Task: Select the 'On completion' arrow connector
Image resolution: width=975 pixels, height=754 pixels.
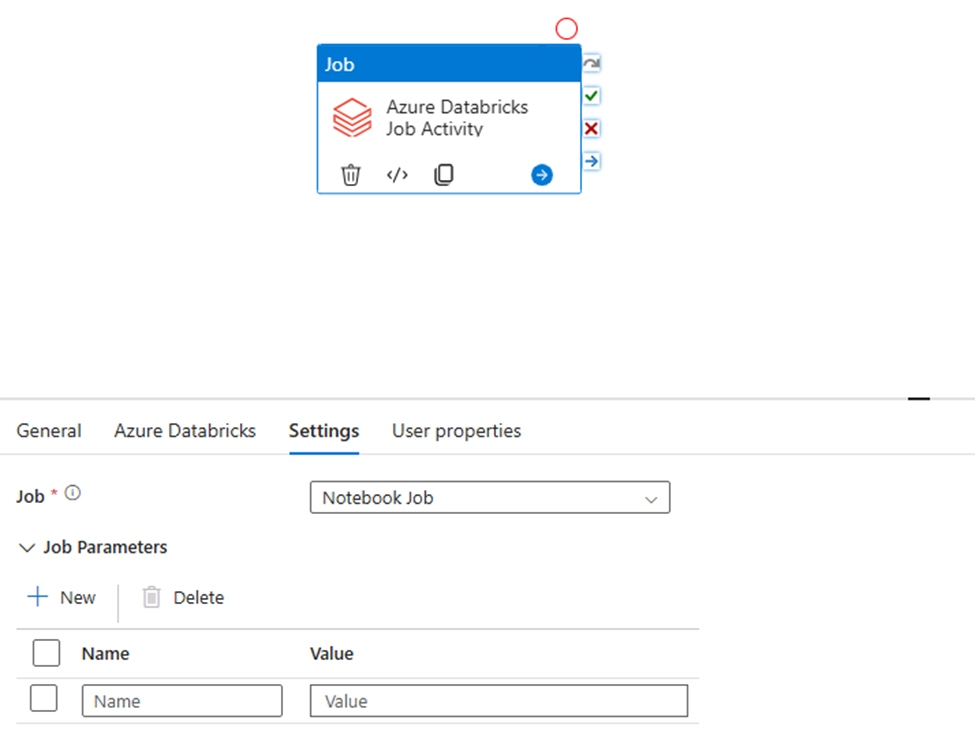Action: (591, 162)
